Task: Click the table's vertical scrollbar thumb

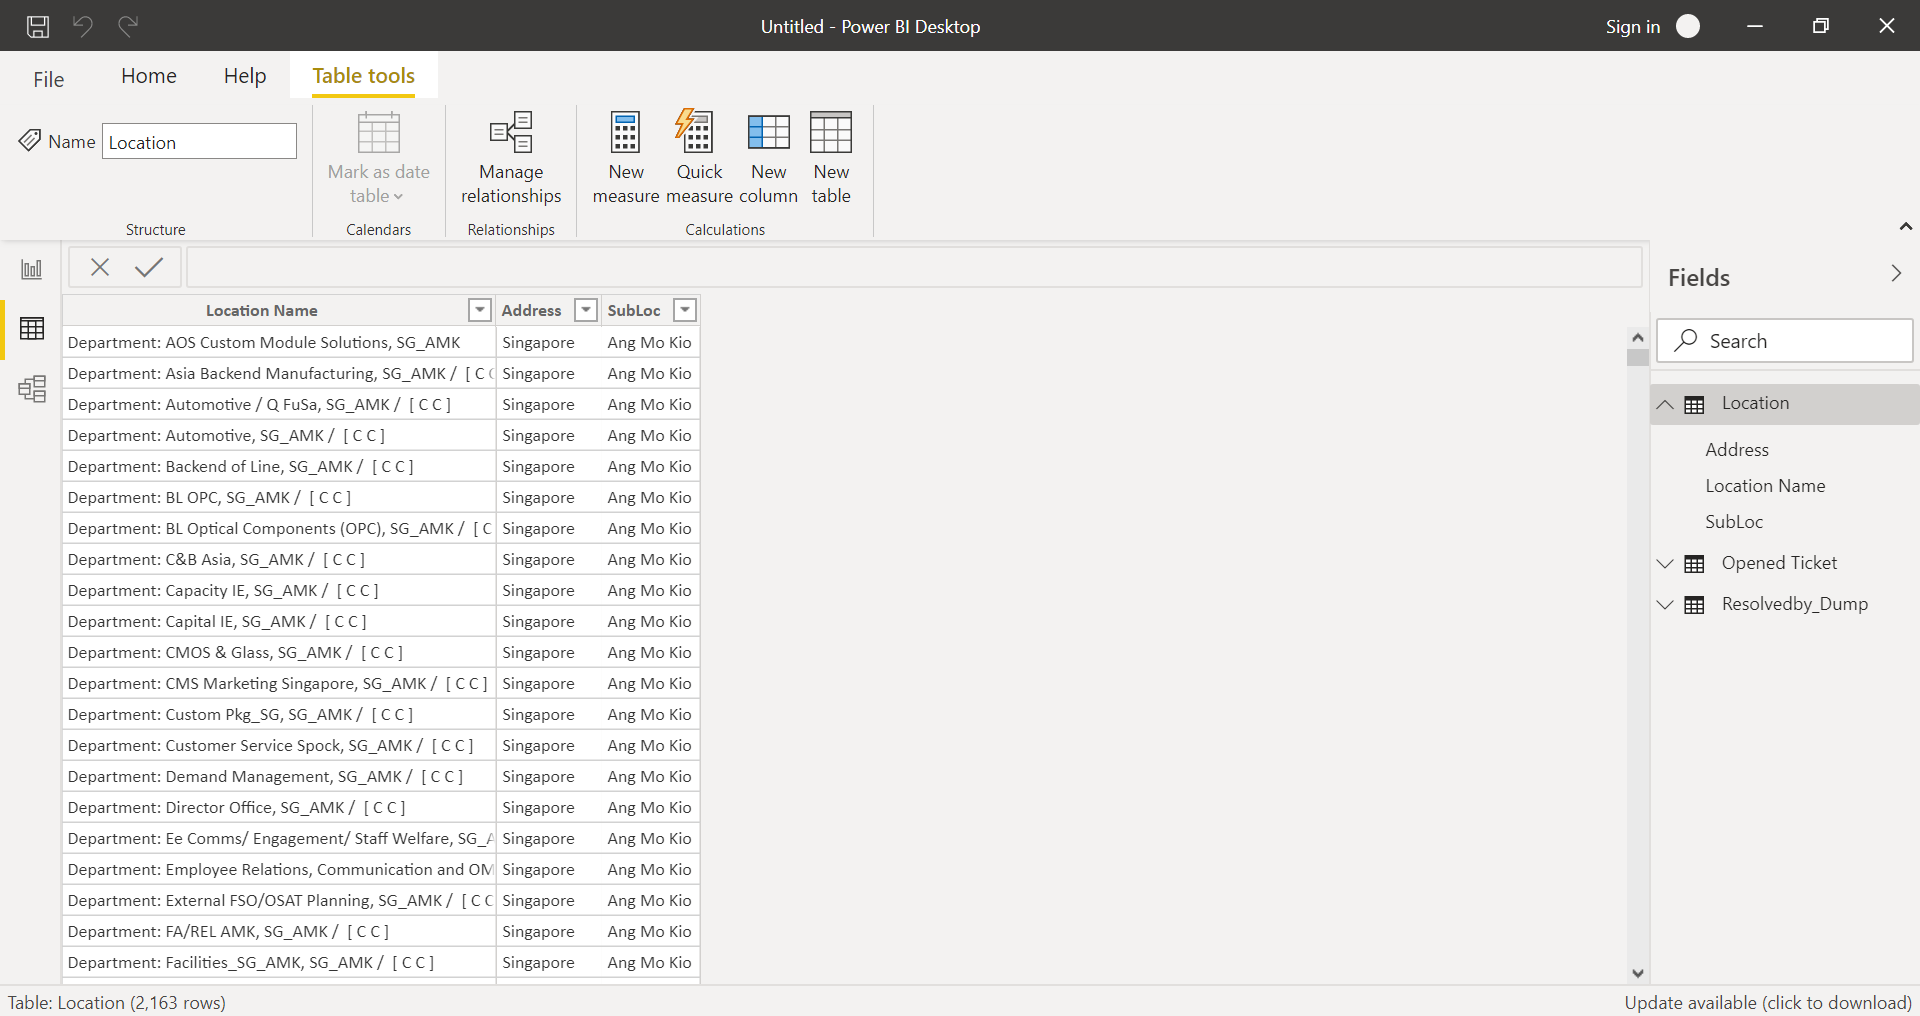Action: click(x=1637, y=357)
